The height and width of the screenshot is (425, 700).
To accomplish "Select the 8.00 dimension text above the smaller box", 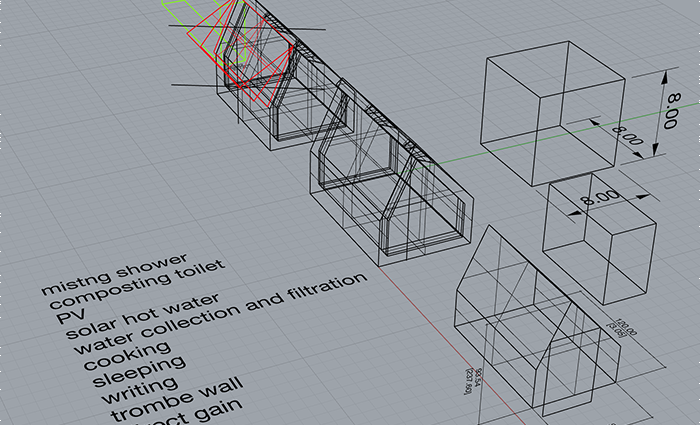I will [x=602, y=197].
